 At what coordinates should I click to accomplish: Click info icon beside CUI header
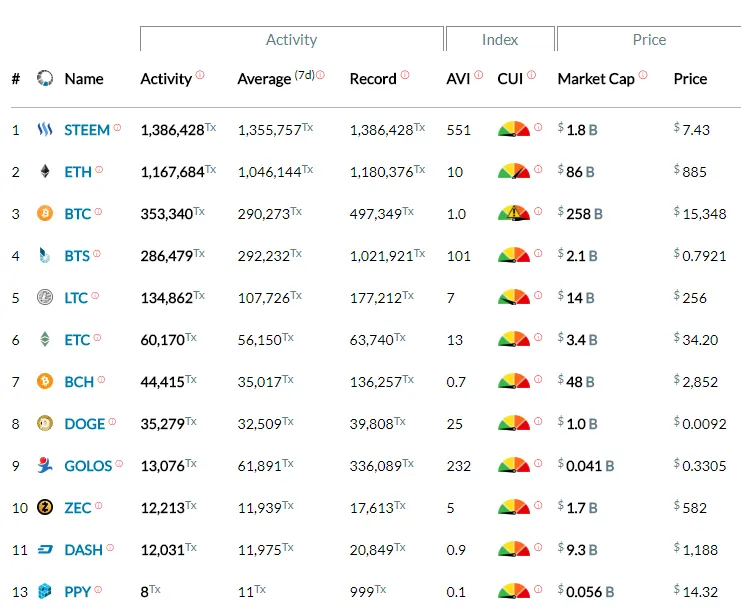pyautogui.click(x=532, y=75)
